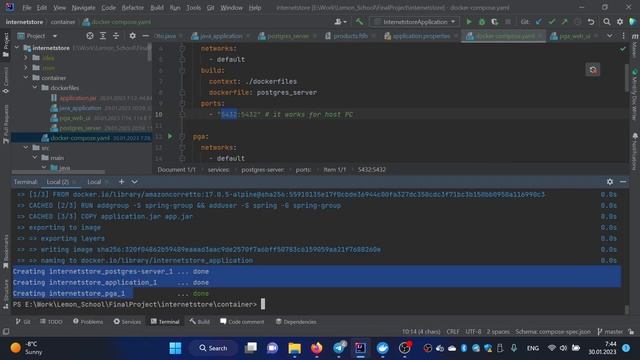Click UTF-8 encoding in status bar

click(x=473, y=331)
